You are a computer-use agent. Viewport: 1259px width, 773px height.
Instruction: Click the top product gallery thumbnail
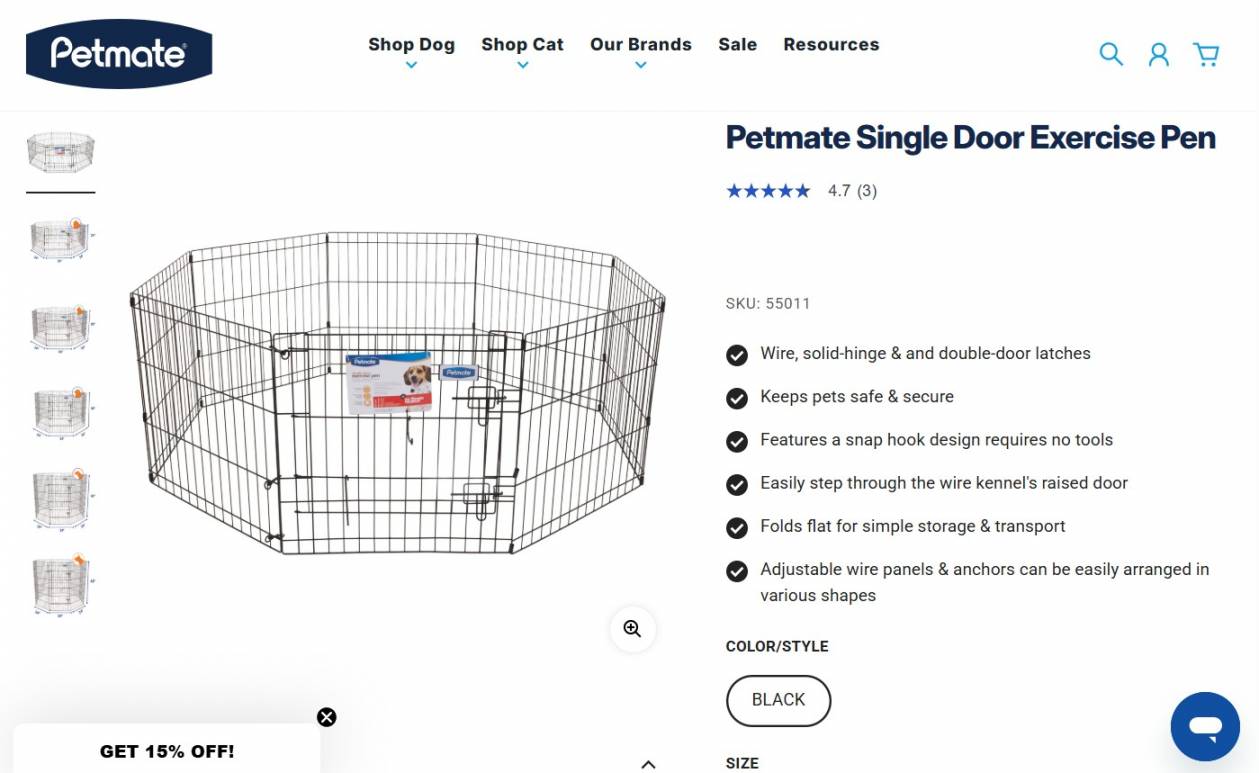(x=60, y=150)
